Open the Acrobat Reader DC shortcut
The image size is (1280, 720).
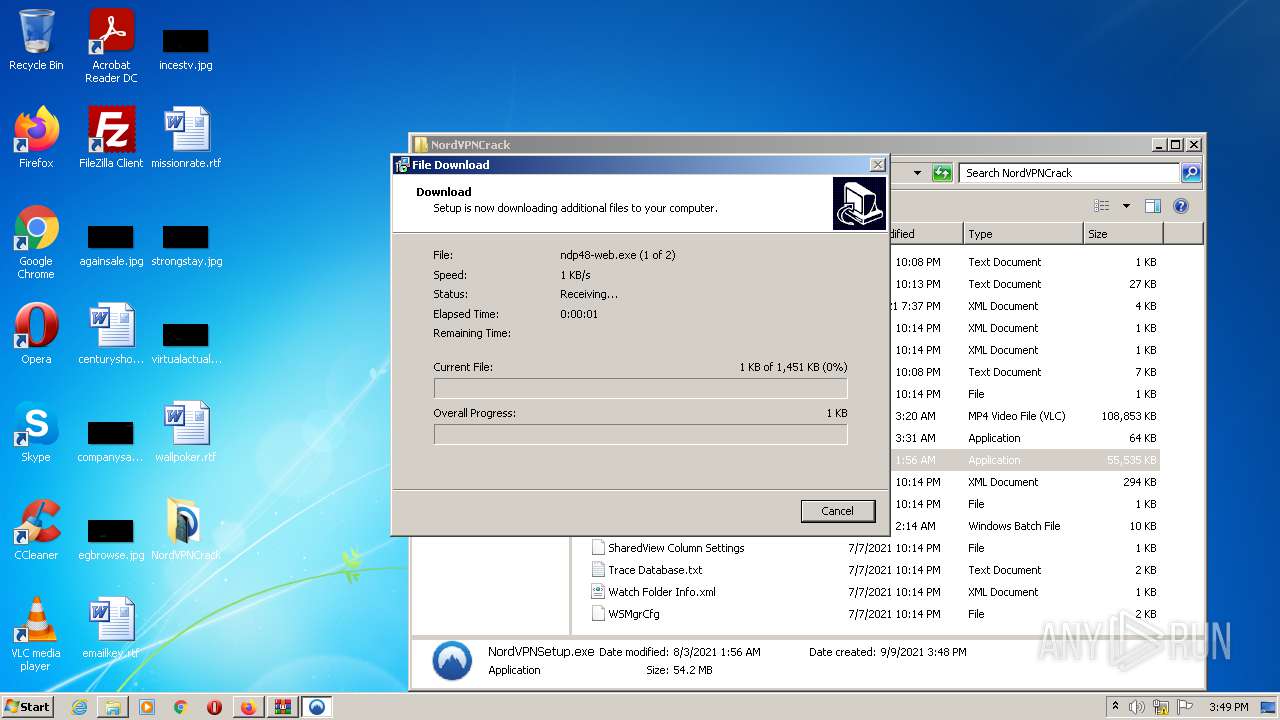click(111, 46)
